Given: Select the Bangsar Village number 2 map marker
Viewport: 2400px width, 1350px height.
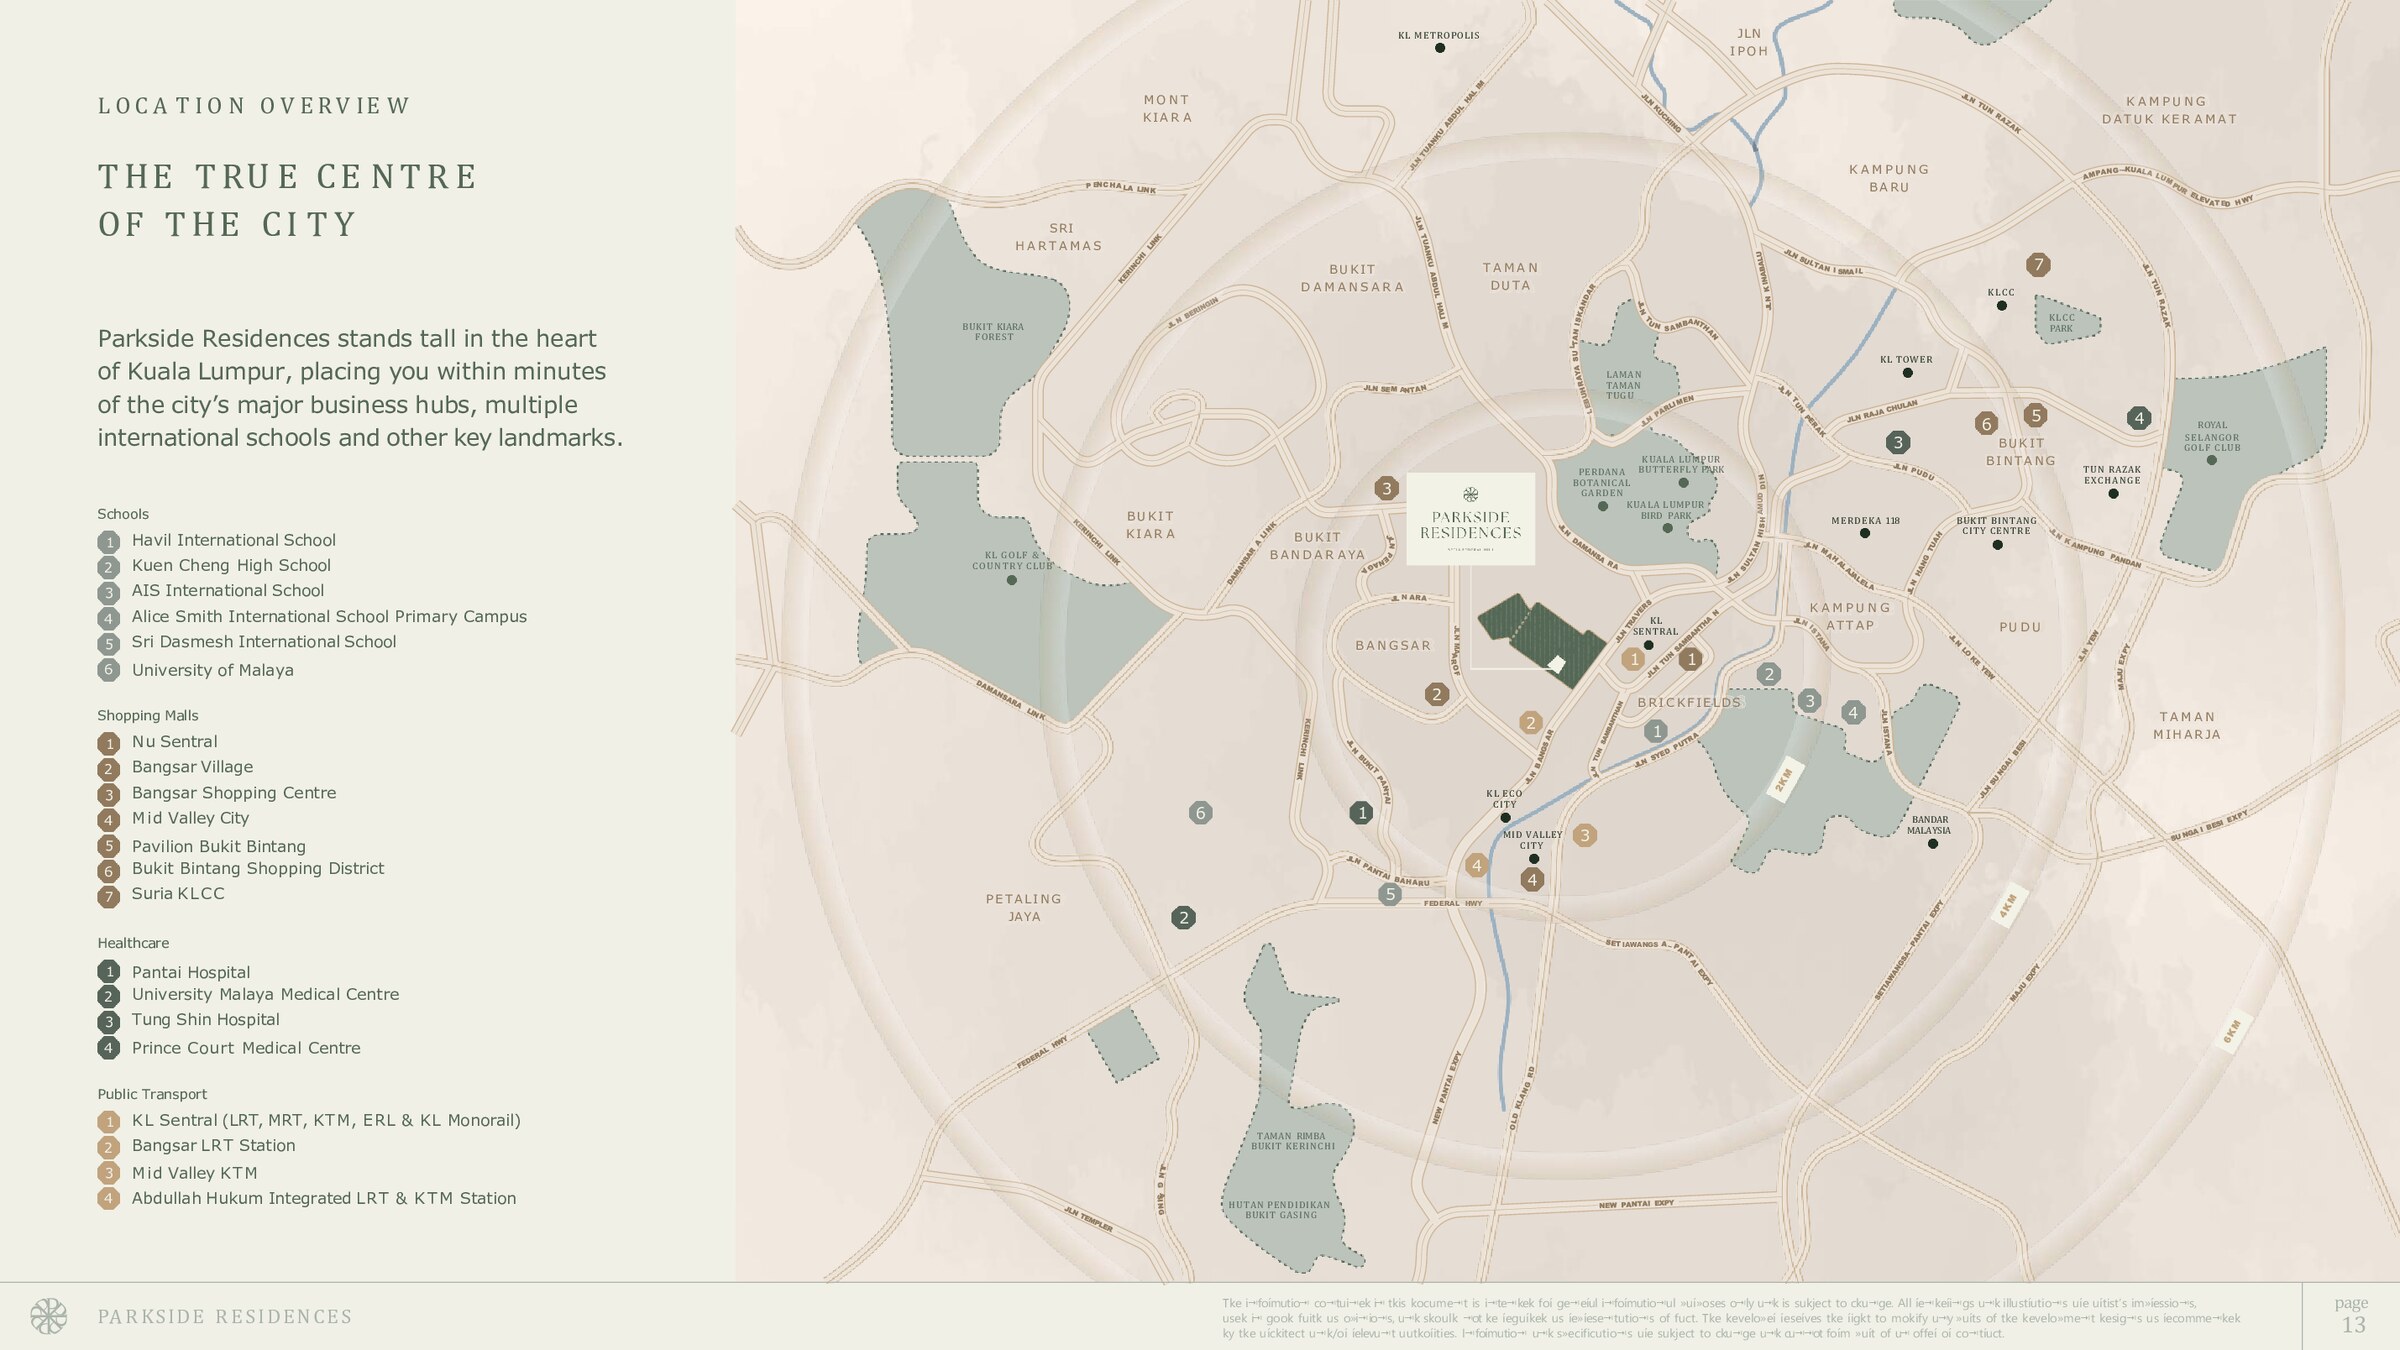Looking at the screenshot, I should click(1437, 694).
